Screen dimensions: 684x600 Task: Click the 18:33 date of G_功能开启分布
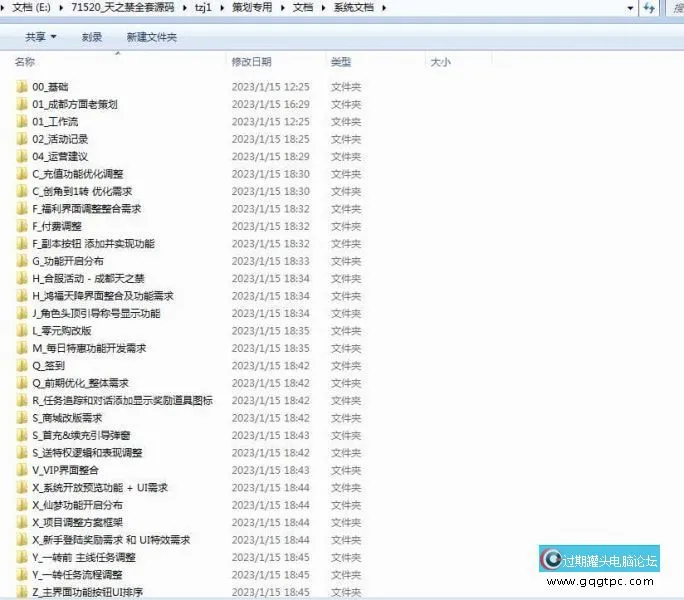270,261
